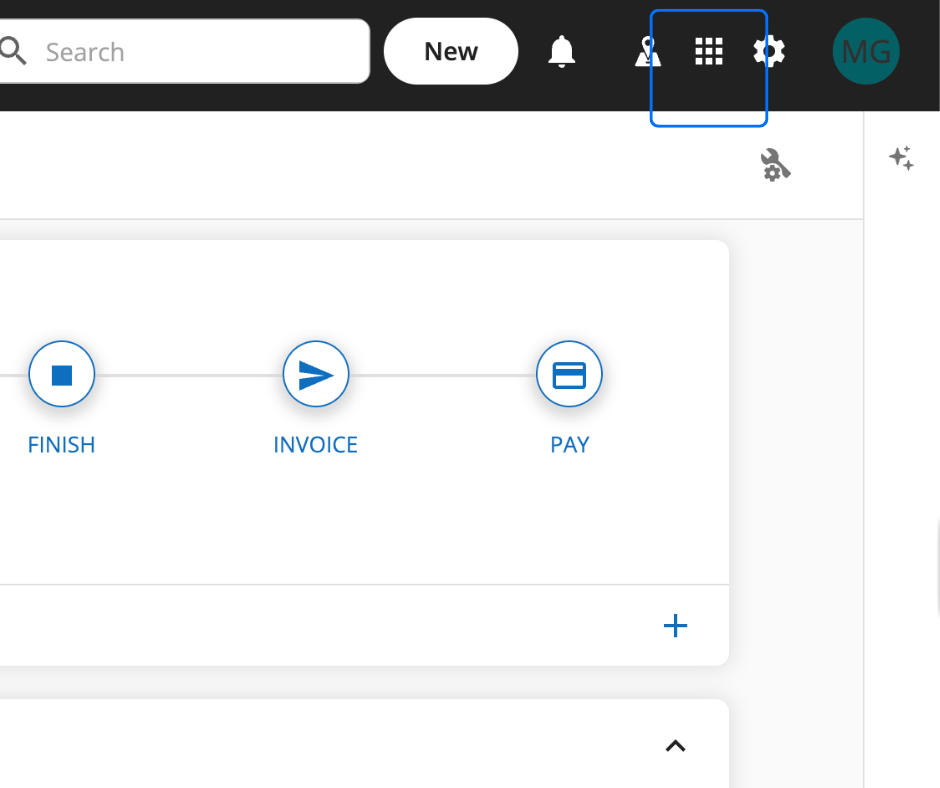Click the Finish stop-square step icon
This screenshot has width=940, height=788.
click(62, 374)
